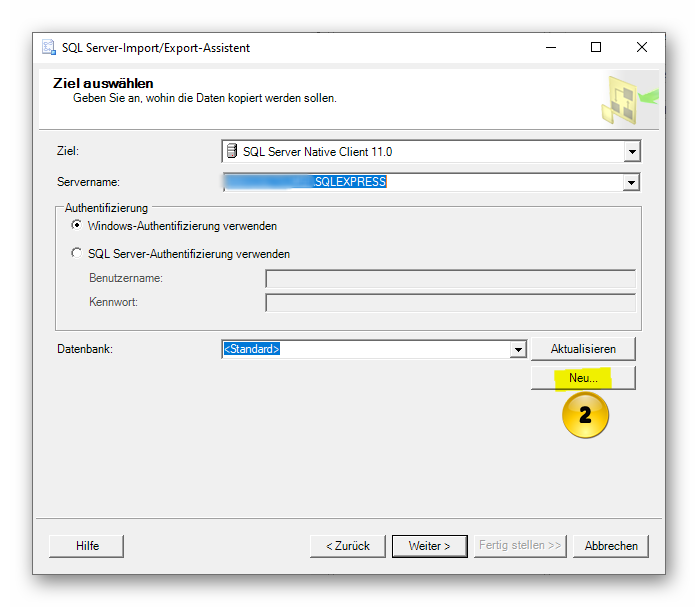This screenshot has height=607, width=698.
Task: Close the Import/Export-Assistent dialog
Action: click(642, 48)
